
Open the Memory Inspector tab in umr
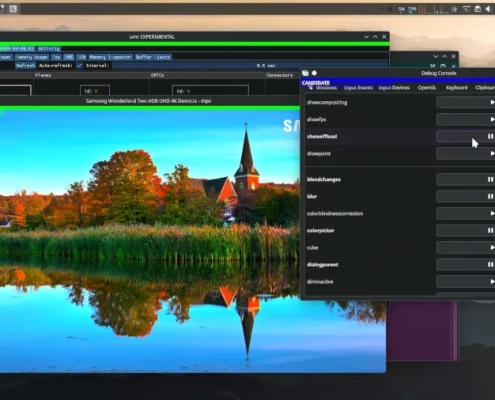click(x=110, y=57)
